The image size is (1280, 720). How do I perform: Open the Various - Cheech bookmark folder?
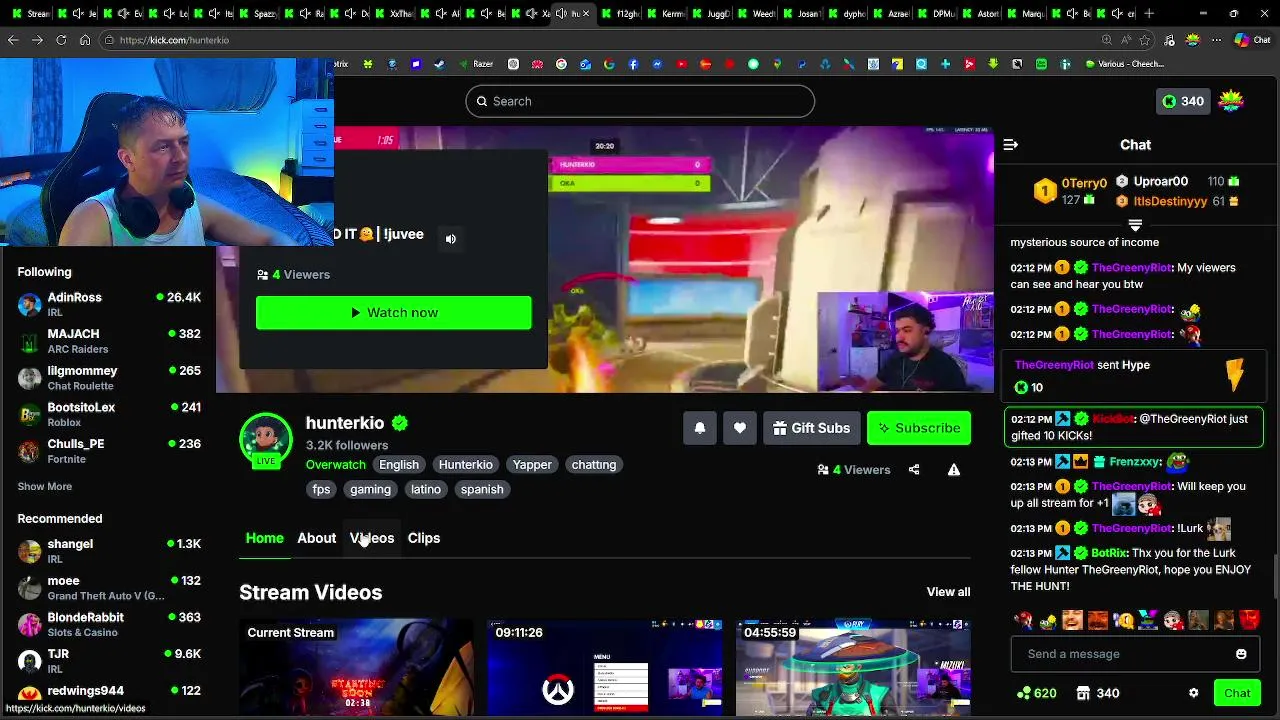pyautogui.click(x=1125, y=64)
